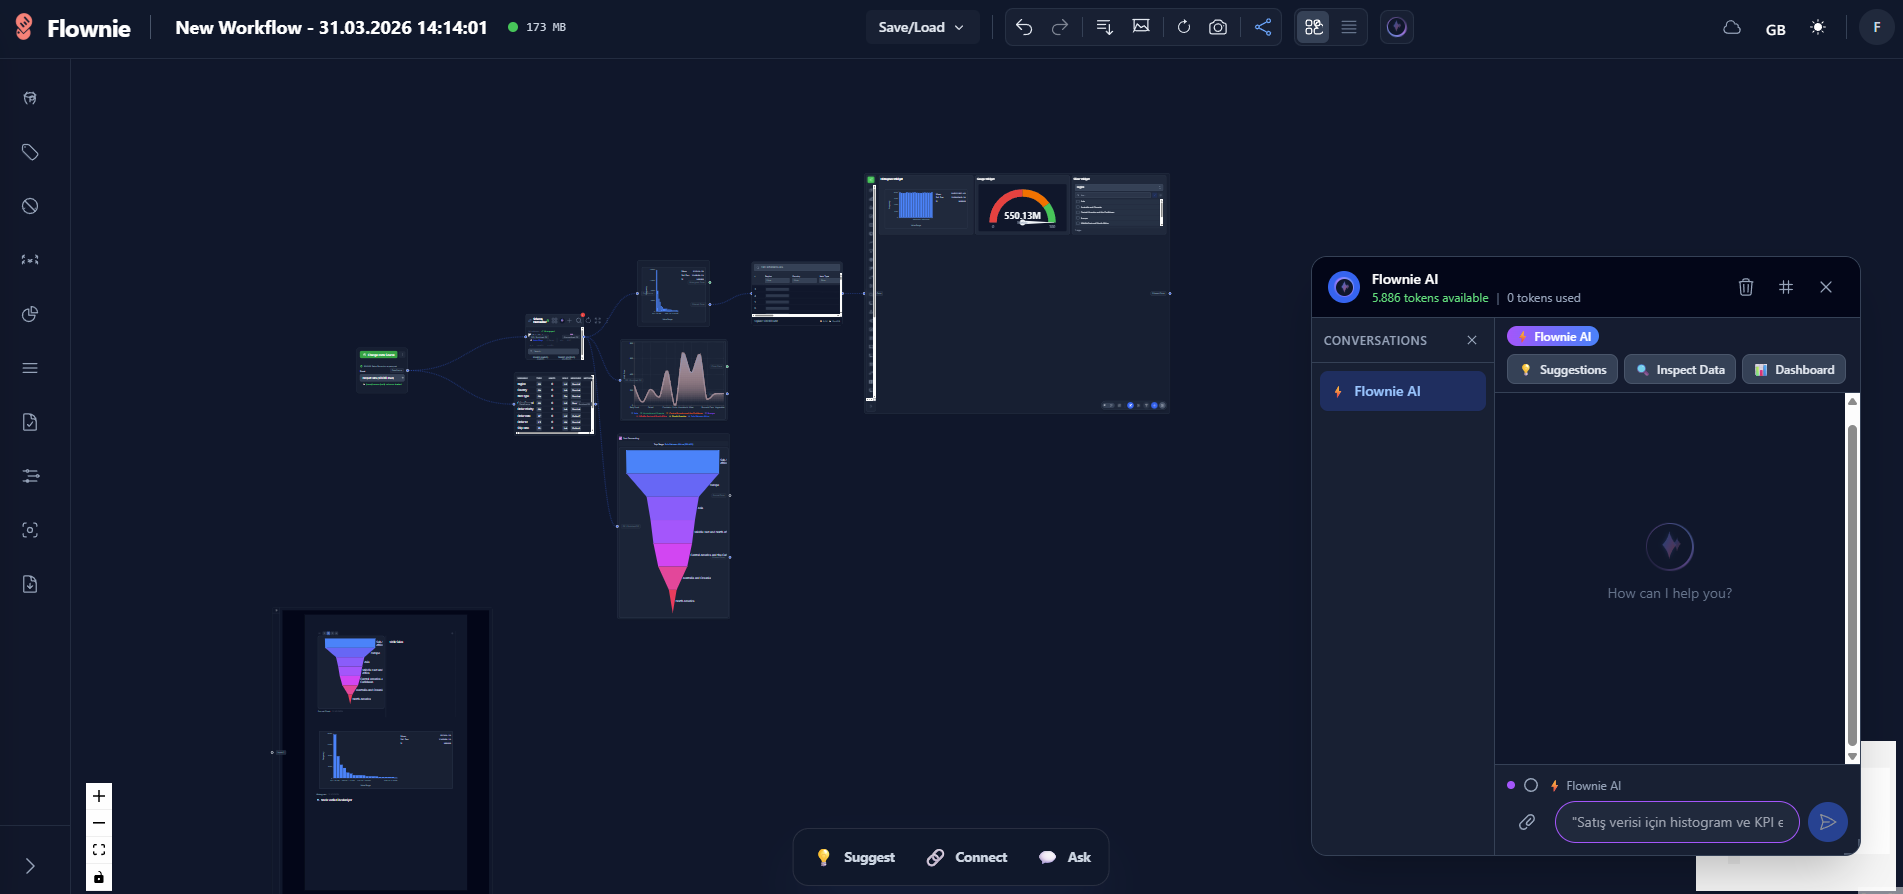Open the file export sidebar icon
The width and height of the screenshot is (1903, 894).
pyautogui.click(x=30, y=584)
